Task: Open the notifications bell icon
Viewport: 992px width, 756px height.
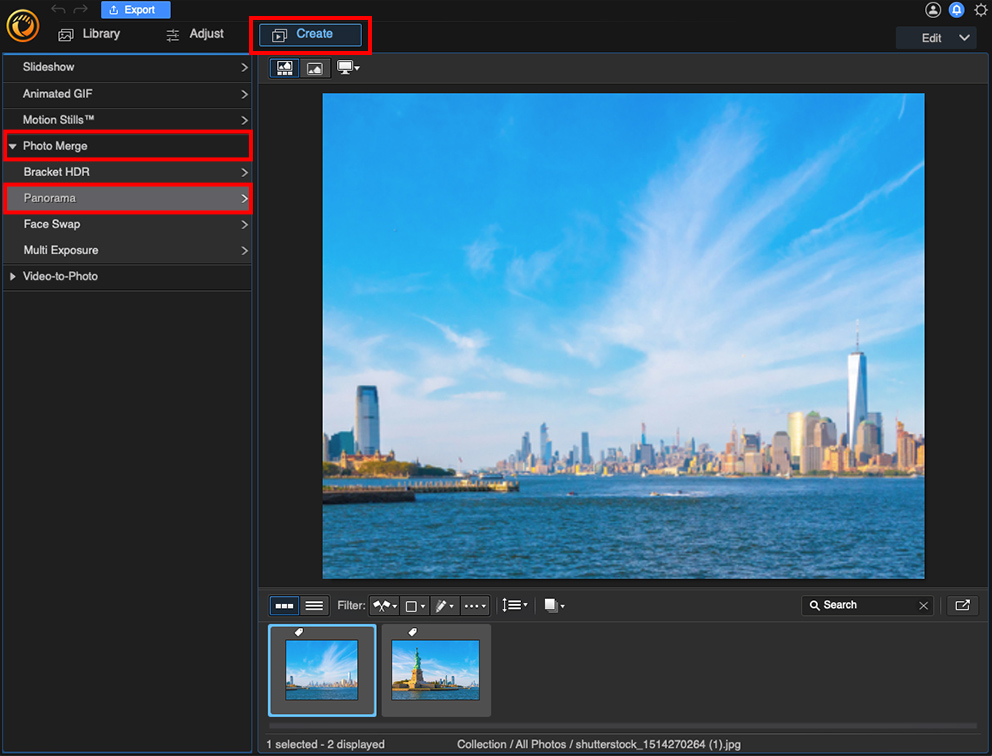Action: coord(956,10)
